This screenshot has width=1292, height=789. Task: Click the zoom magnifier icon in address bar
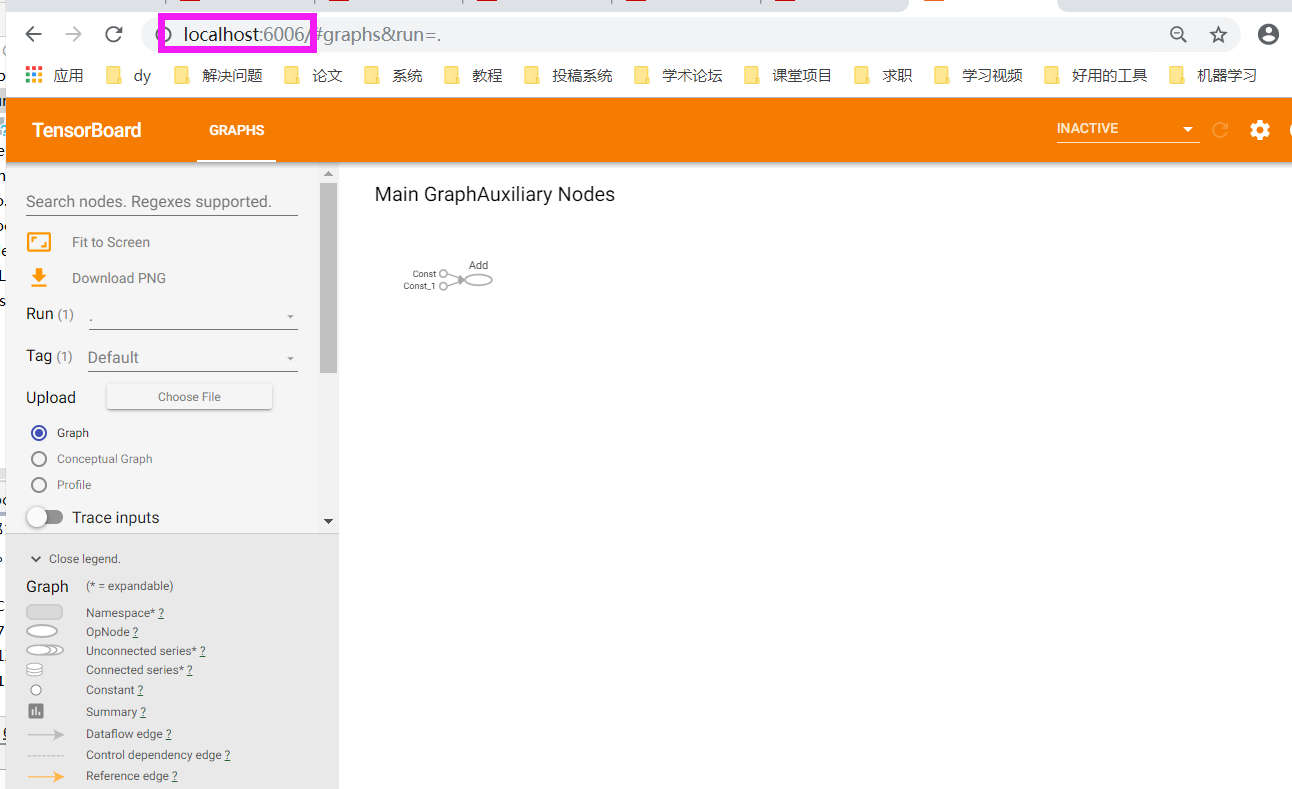[x=1179, y=35]
